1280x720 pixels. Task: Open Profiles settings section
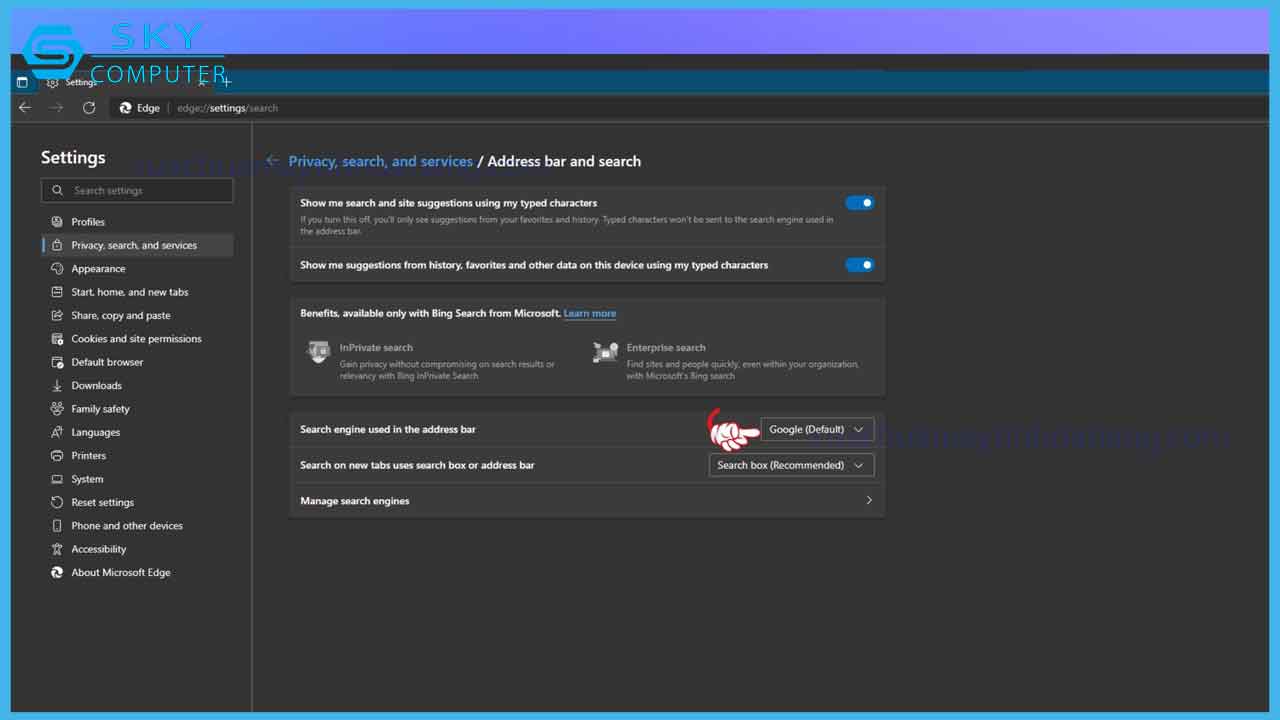point(138,222)
